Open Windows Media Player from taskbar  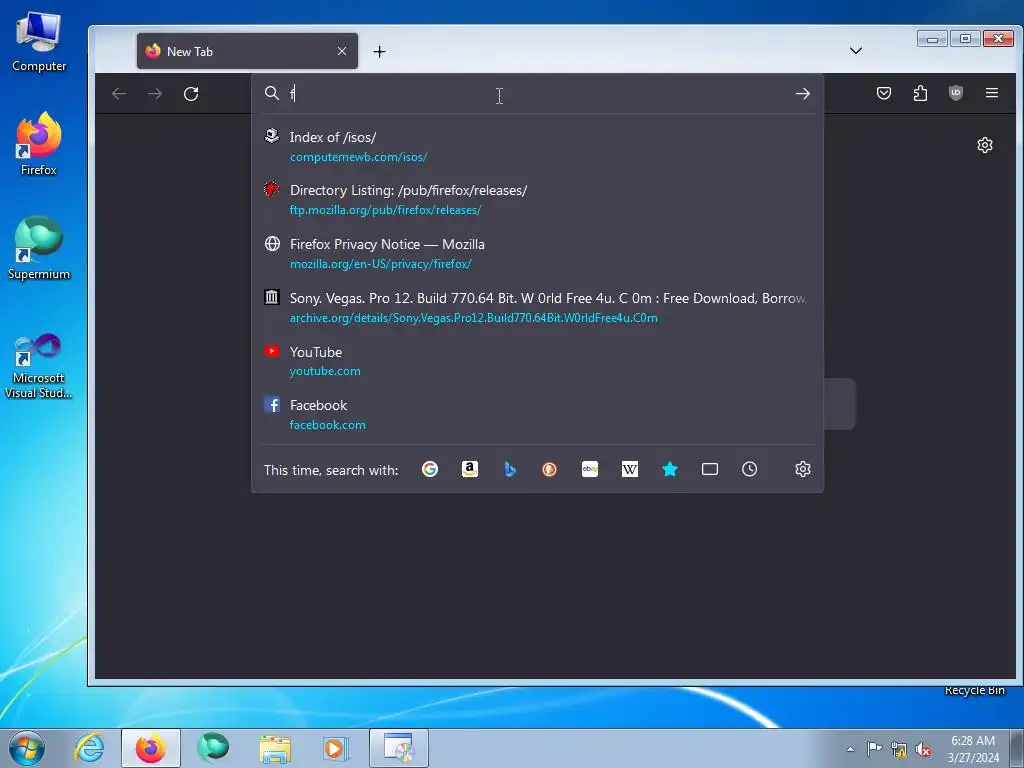tap(337, 748)
